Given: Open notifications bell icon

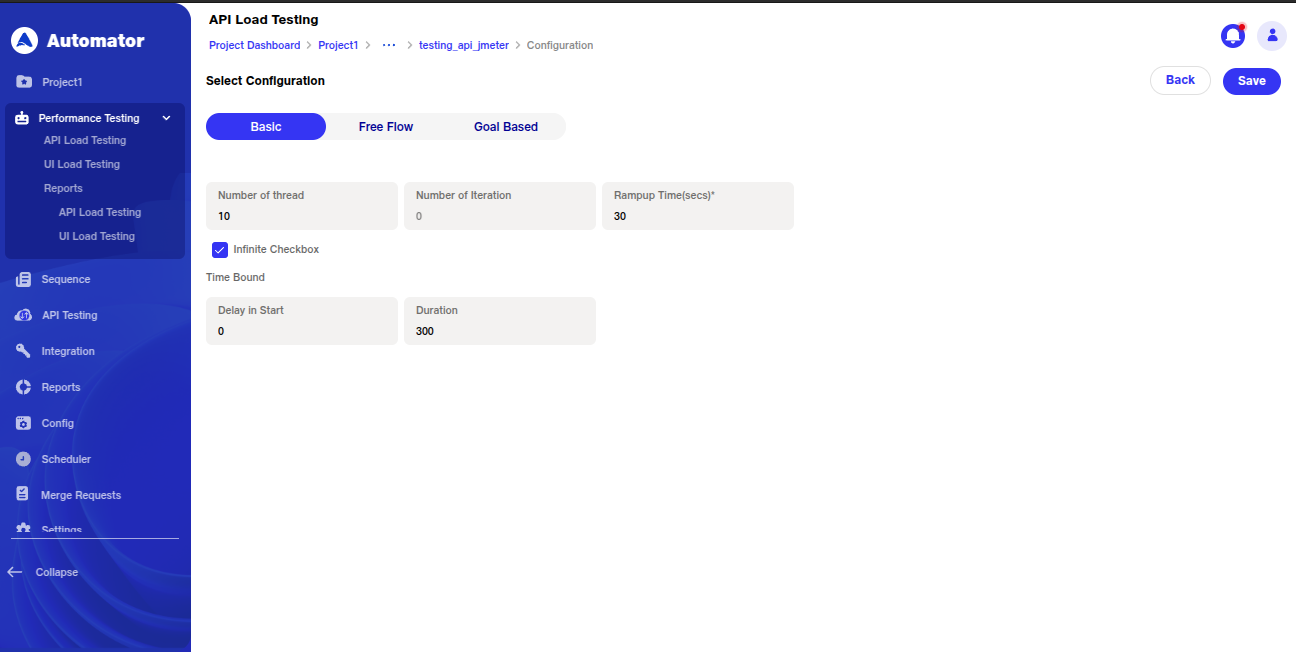Looking at the screenshot, I should 1233,36.
